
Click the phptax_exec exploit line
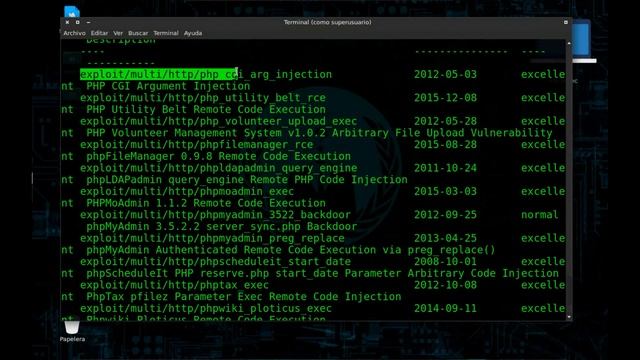(x=174, y=285)
